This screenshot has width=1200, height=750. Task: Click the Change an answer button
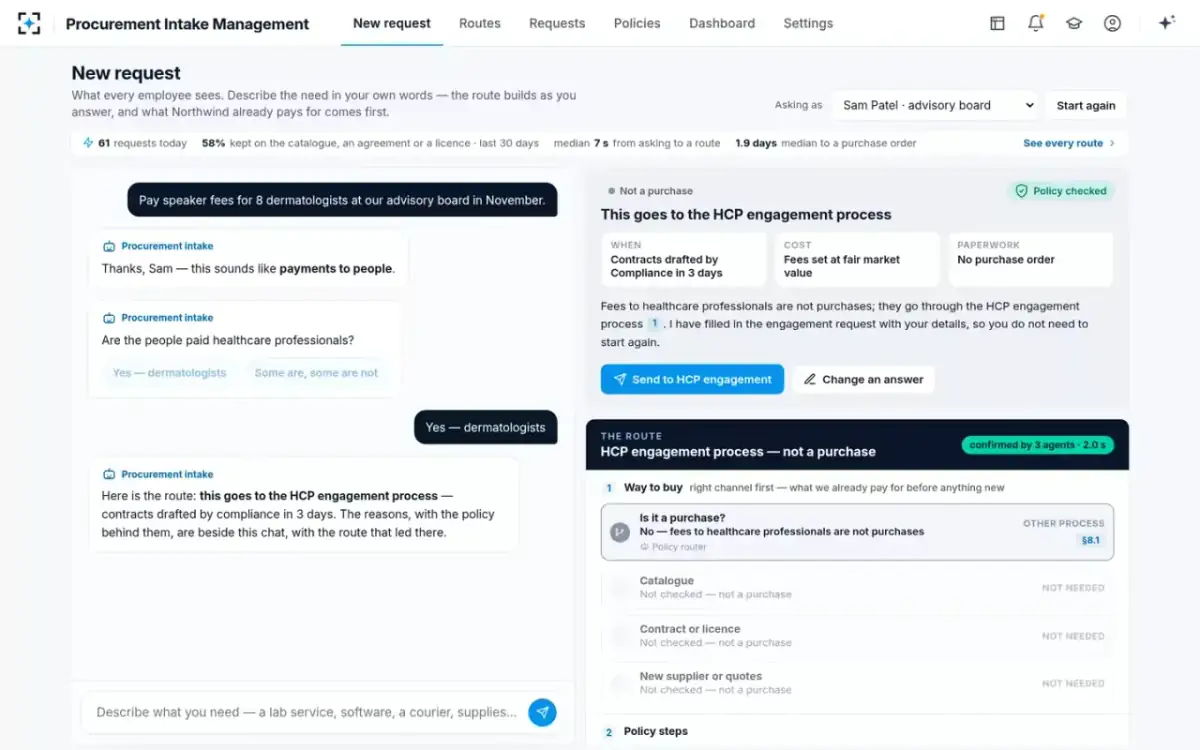pos(863,380)
